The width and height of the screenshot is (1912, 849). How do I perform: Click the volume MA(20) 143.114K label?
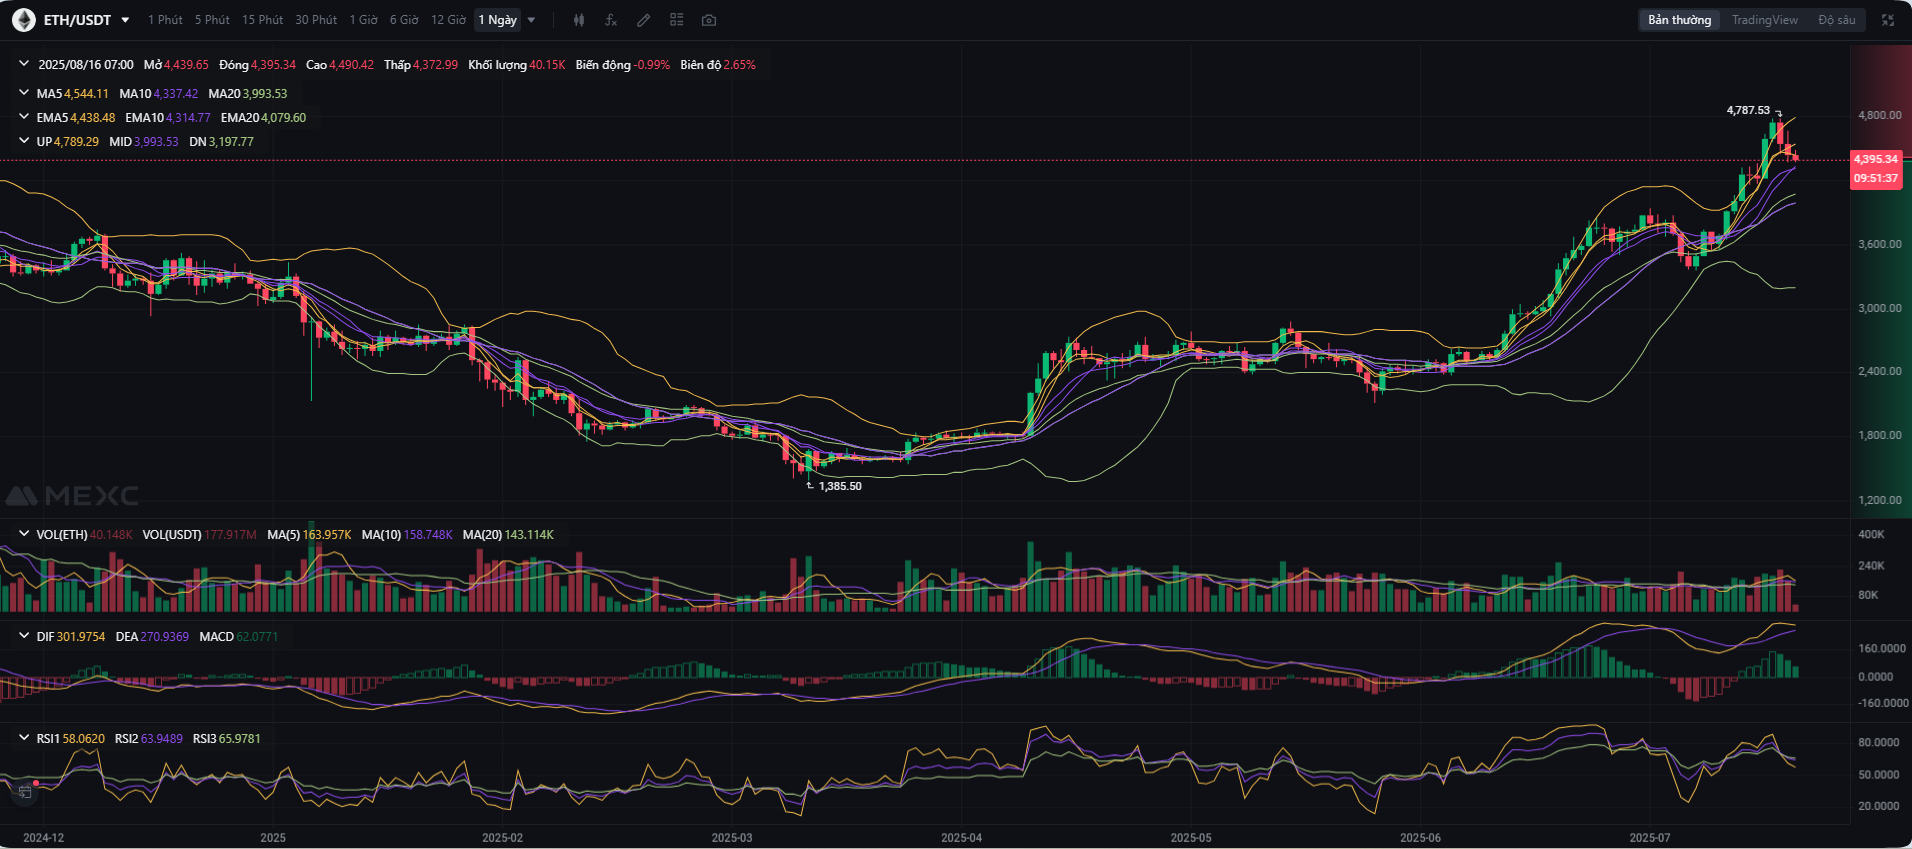508,535
